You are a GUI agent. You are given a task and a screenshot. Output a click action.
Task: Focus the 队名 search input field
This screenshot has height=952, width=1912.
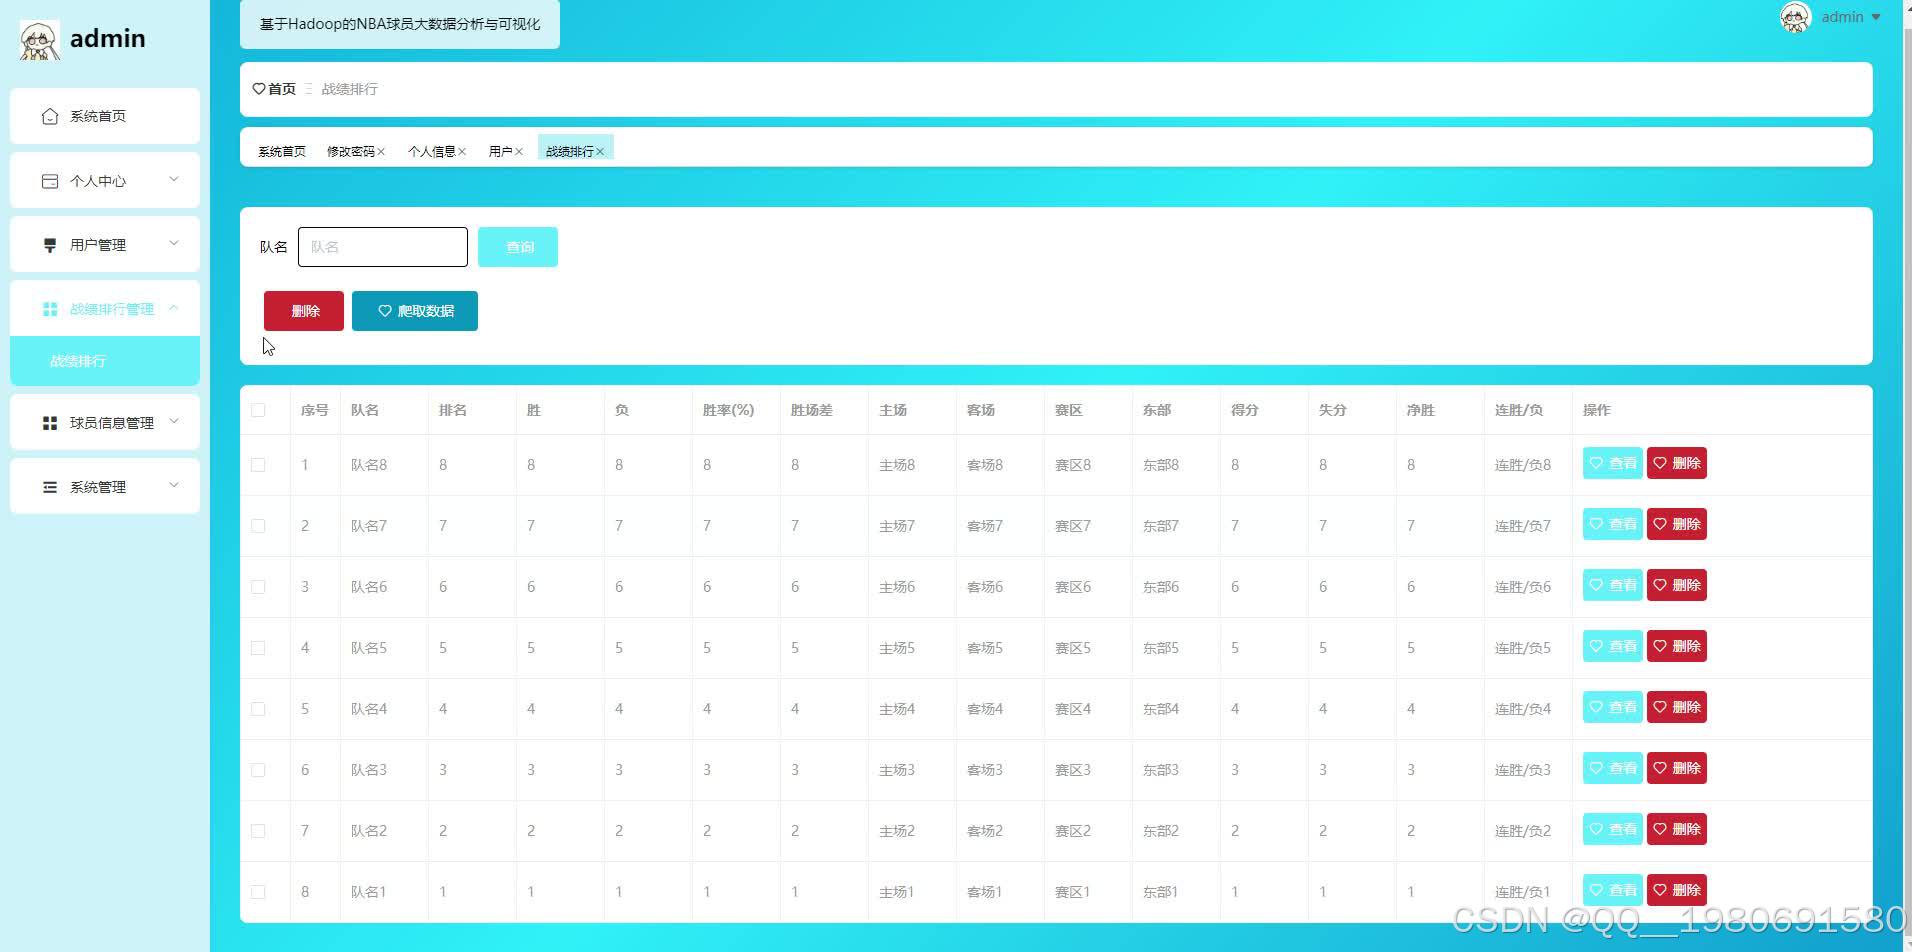383,247
